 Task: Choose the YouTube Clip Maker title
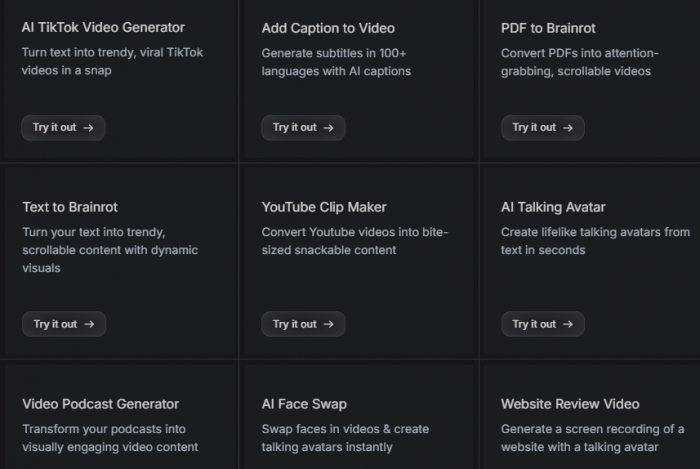click(x=323, y=207)
